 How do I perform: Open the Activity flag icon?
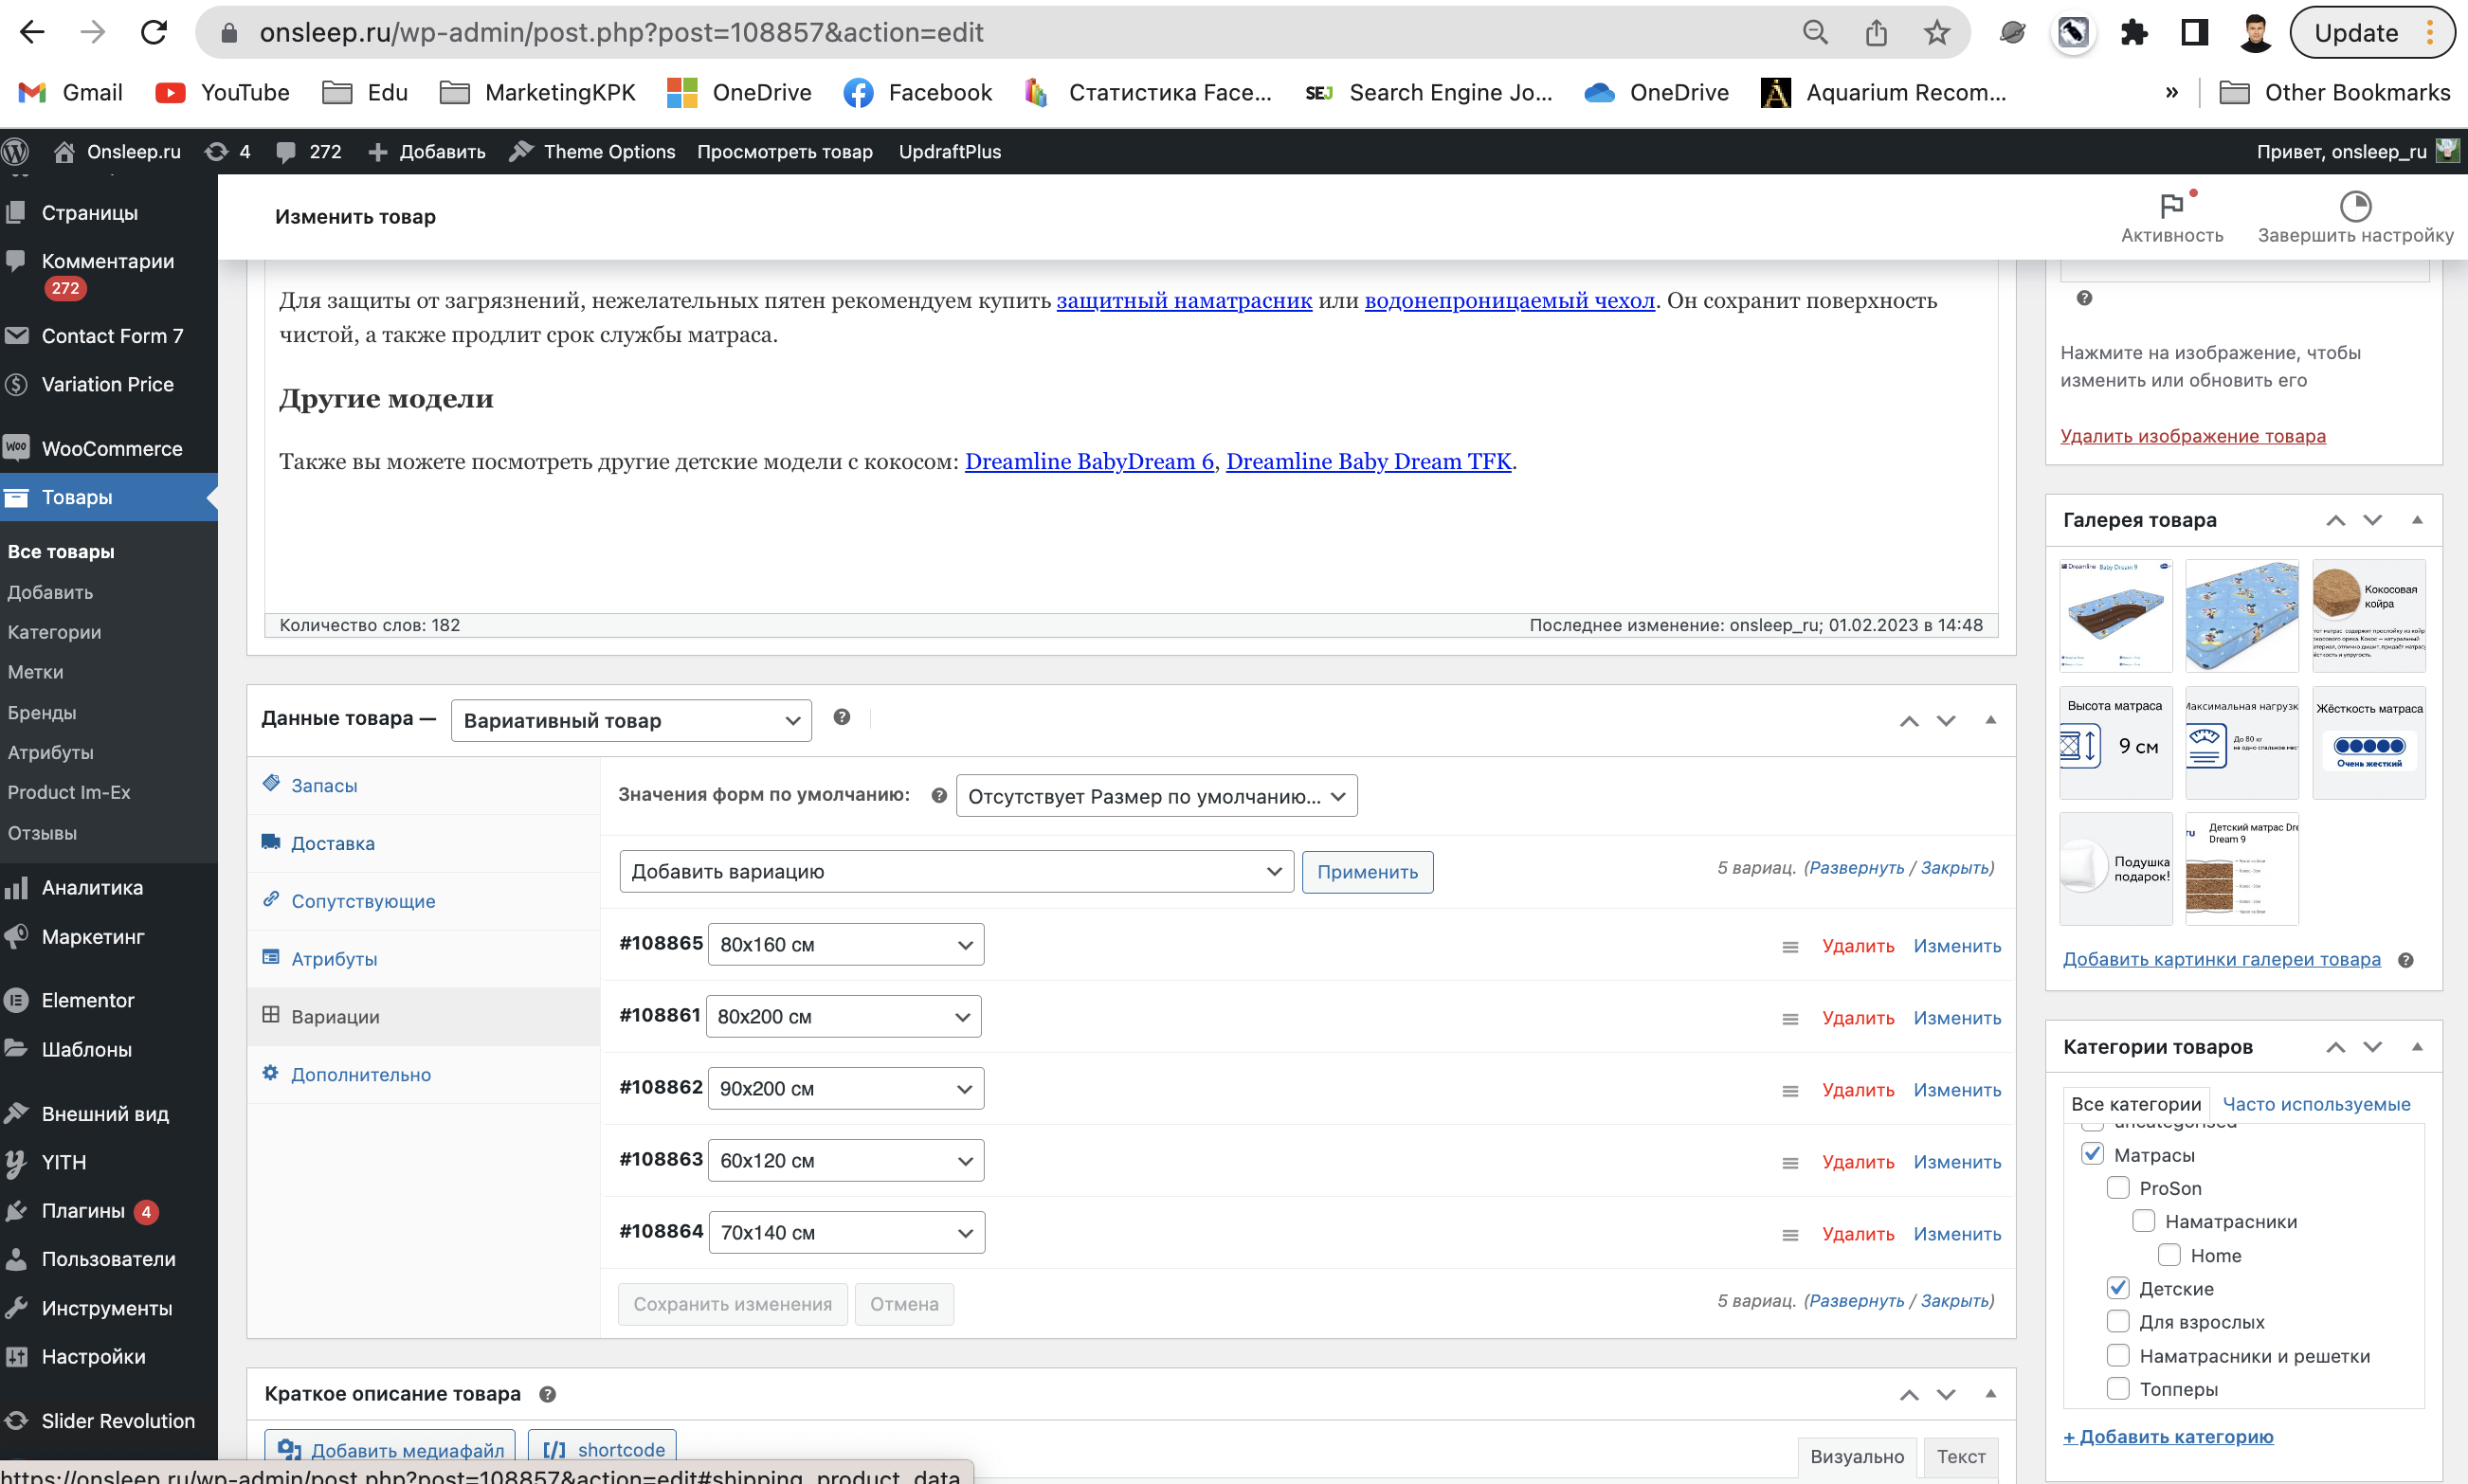click(x=2172, y=217)
